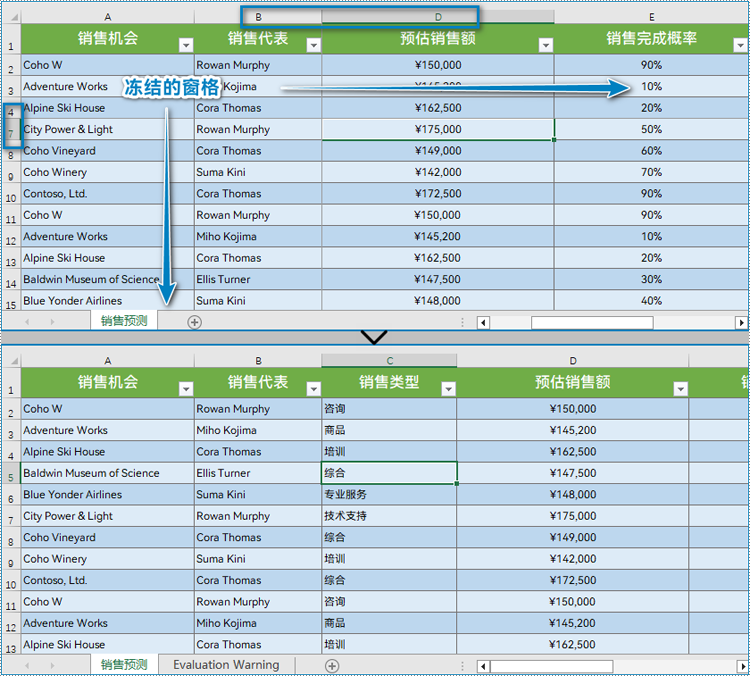Select column D header in bottom sheet
This screenshot has width=750, height=676.
tap(573, 361)
